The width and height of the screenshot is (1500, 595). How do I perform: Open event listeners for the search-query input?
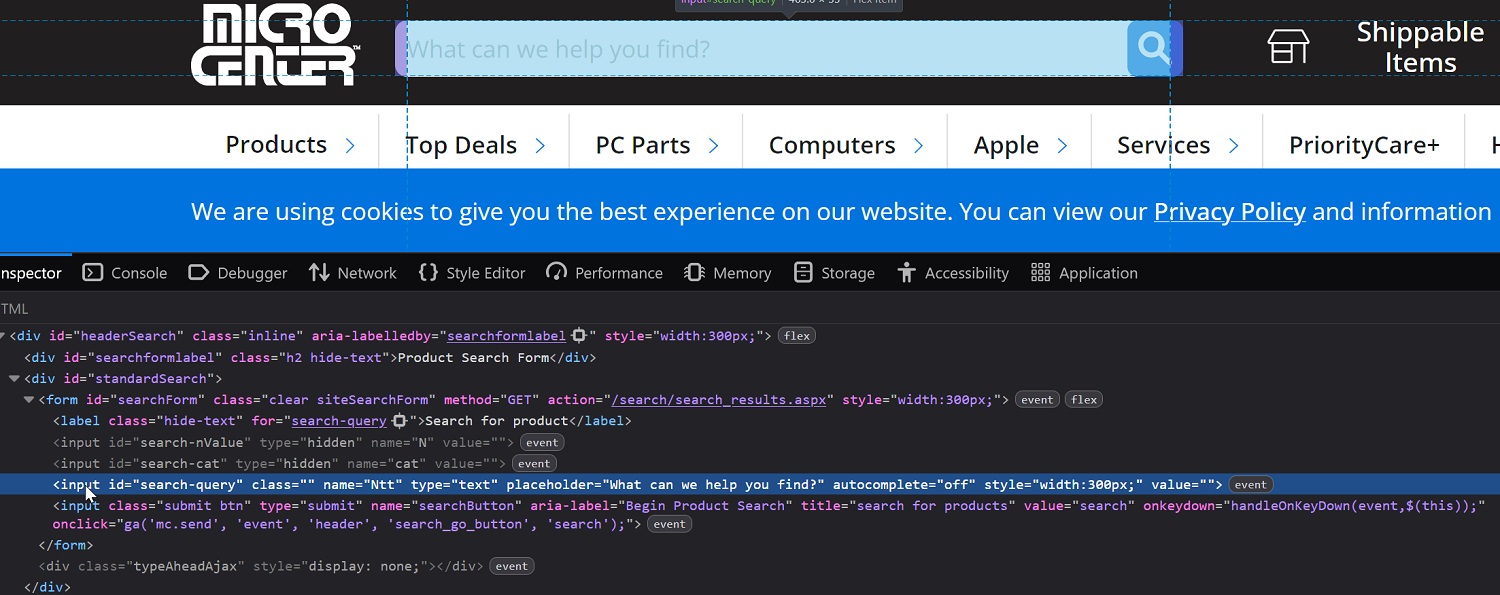click(1249, 484)
